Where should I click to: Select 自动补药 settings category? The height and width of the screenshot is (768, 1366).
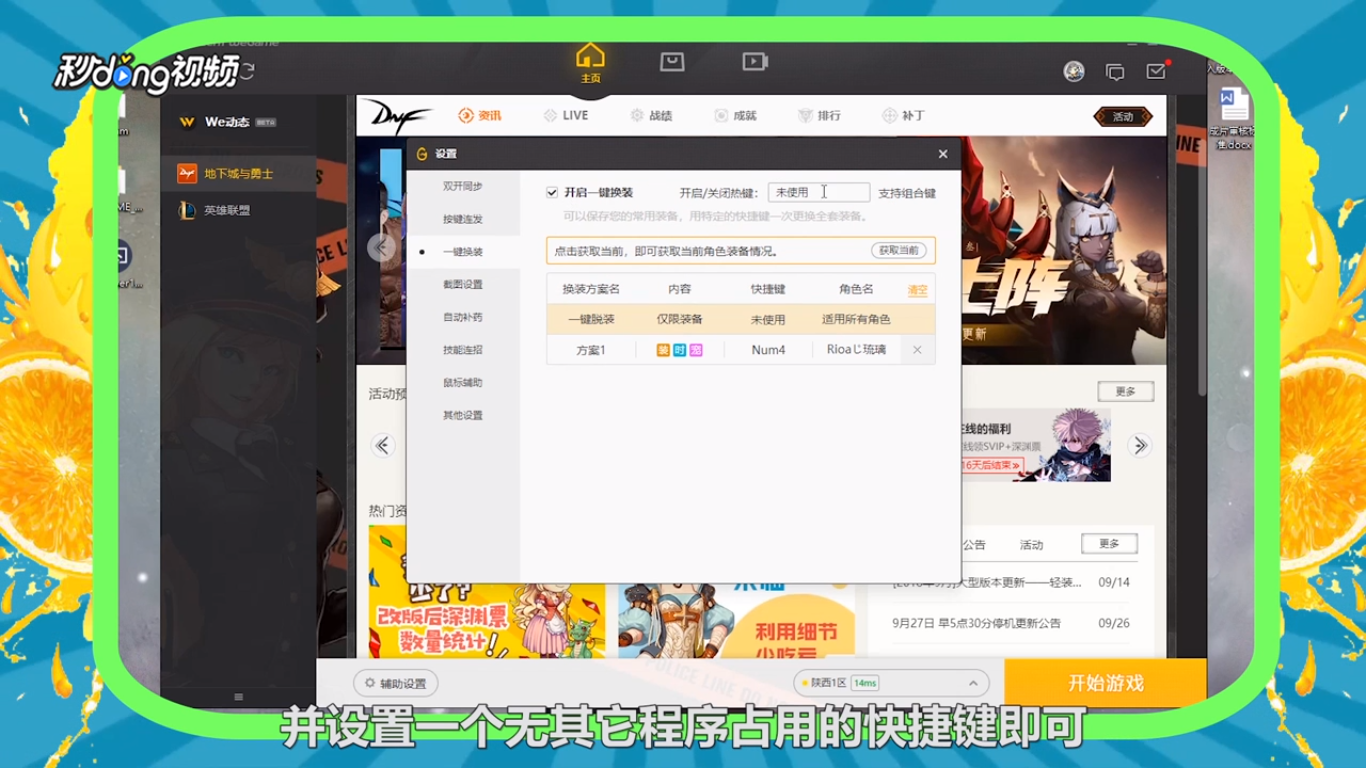(x=463, y=317)
